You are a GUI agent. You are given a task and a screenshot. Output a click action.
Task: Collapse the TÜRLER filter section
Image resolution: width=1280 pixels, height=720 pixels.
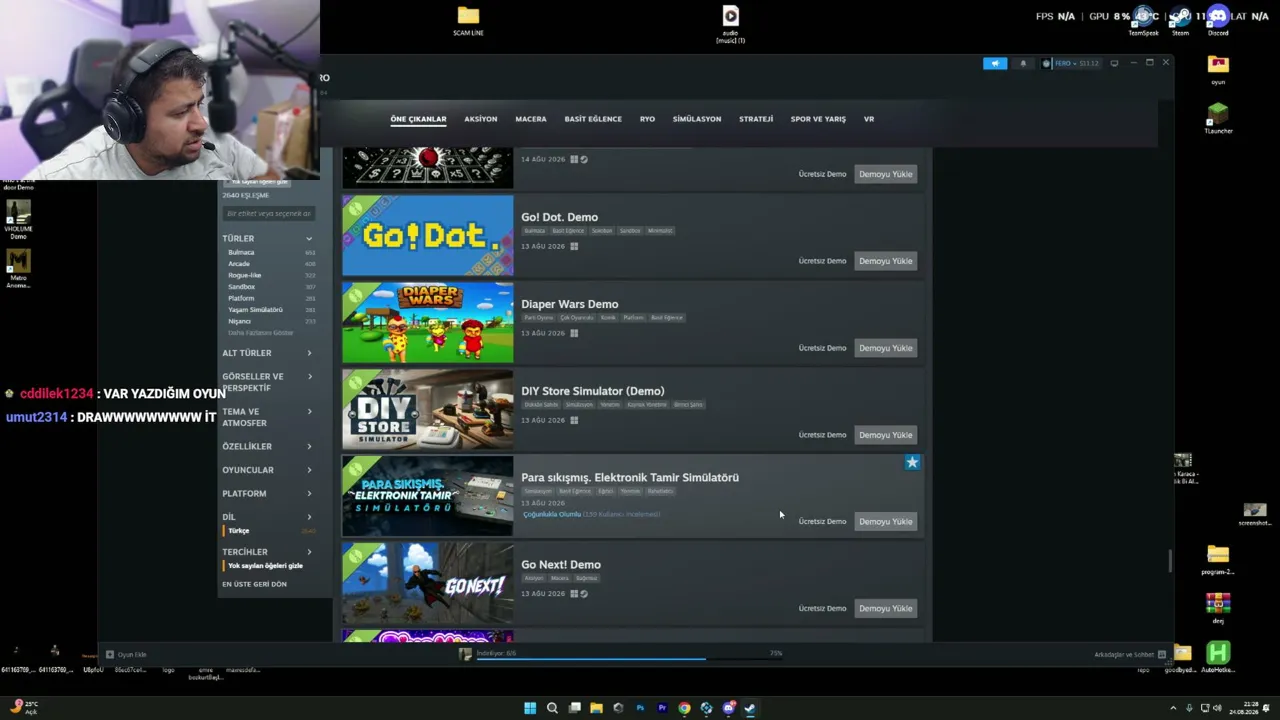(x=267, y=239)
